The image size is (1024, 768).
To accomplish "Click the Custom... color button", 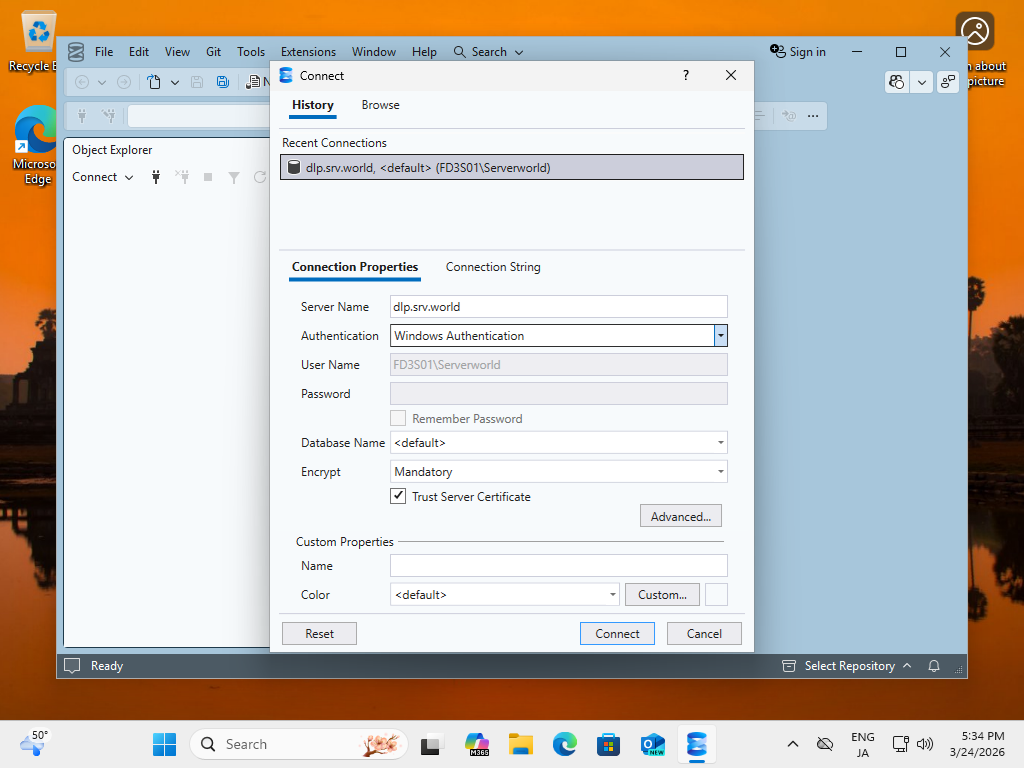I will [662, 595].
